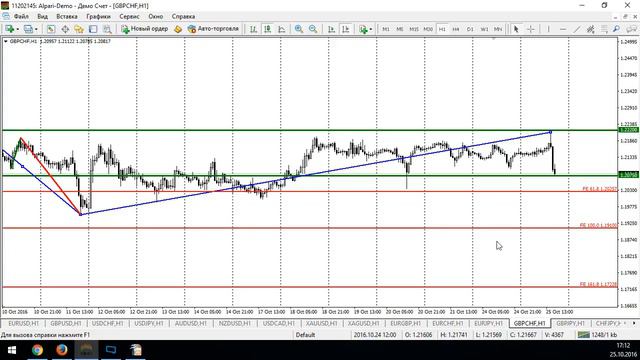640x360 pixels.
Task: Expand the Profiles dropdown arrow
Action: 36,29
